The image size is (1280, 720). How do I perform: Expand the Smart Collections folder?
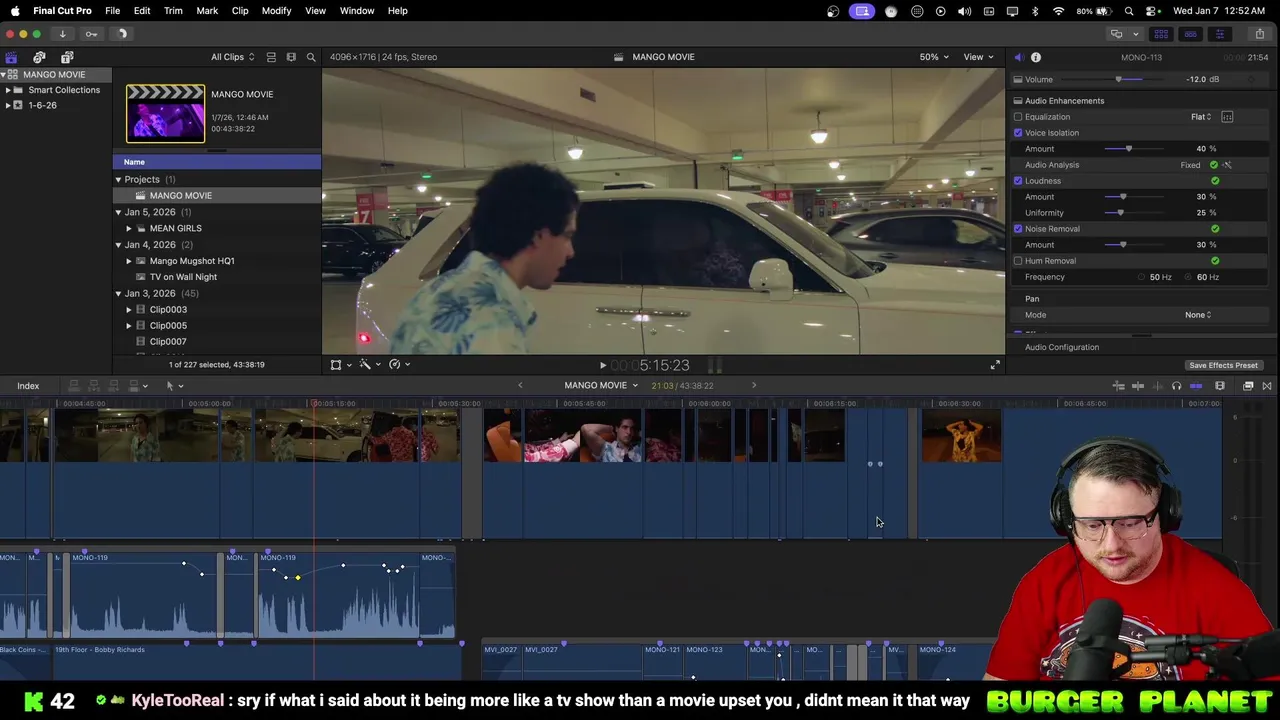click(x=8, y=90)
